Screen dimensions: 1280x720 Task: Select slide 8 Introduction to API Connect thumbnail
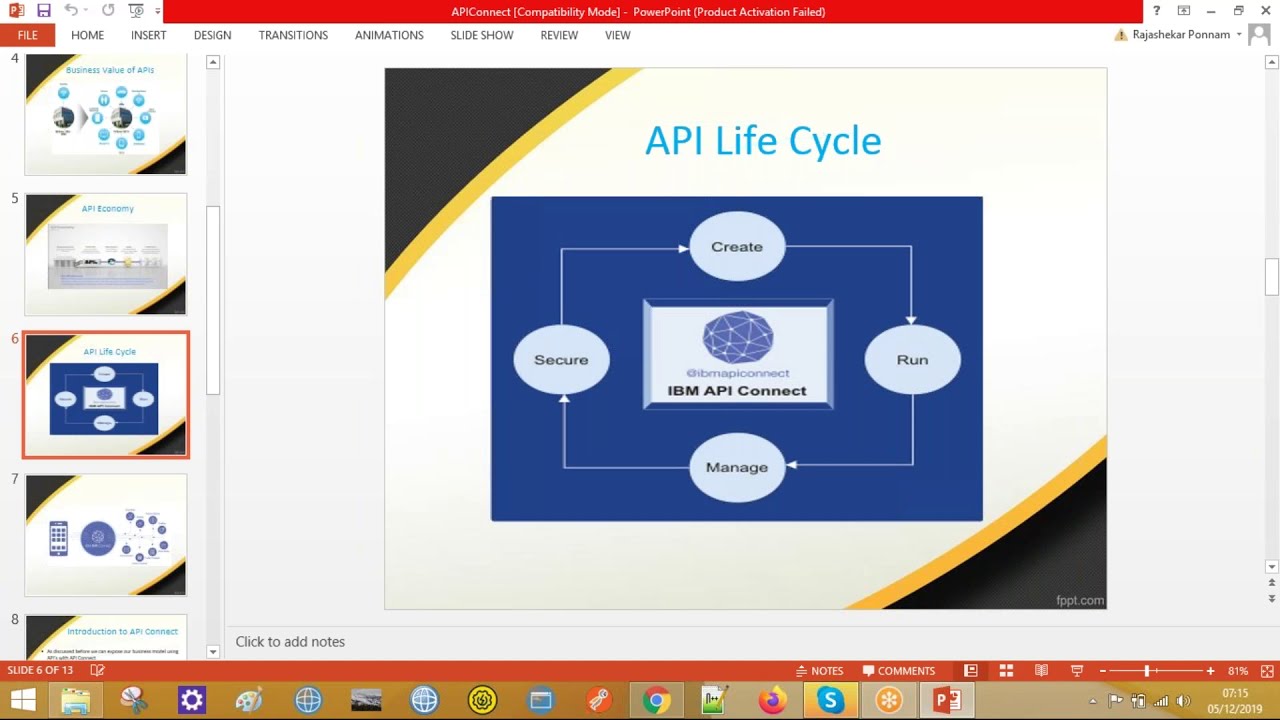[105, 637]
